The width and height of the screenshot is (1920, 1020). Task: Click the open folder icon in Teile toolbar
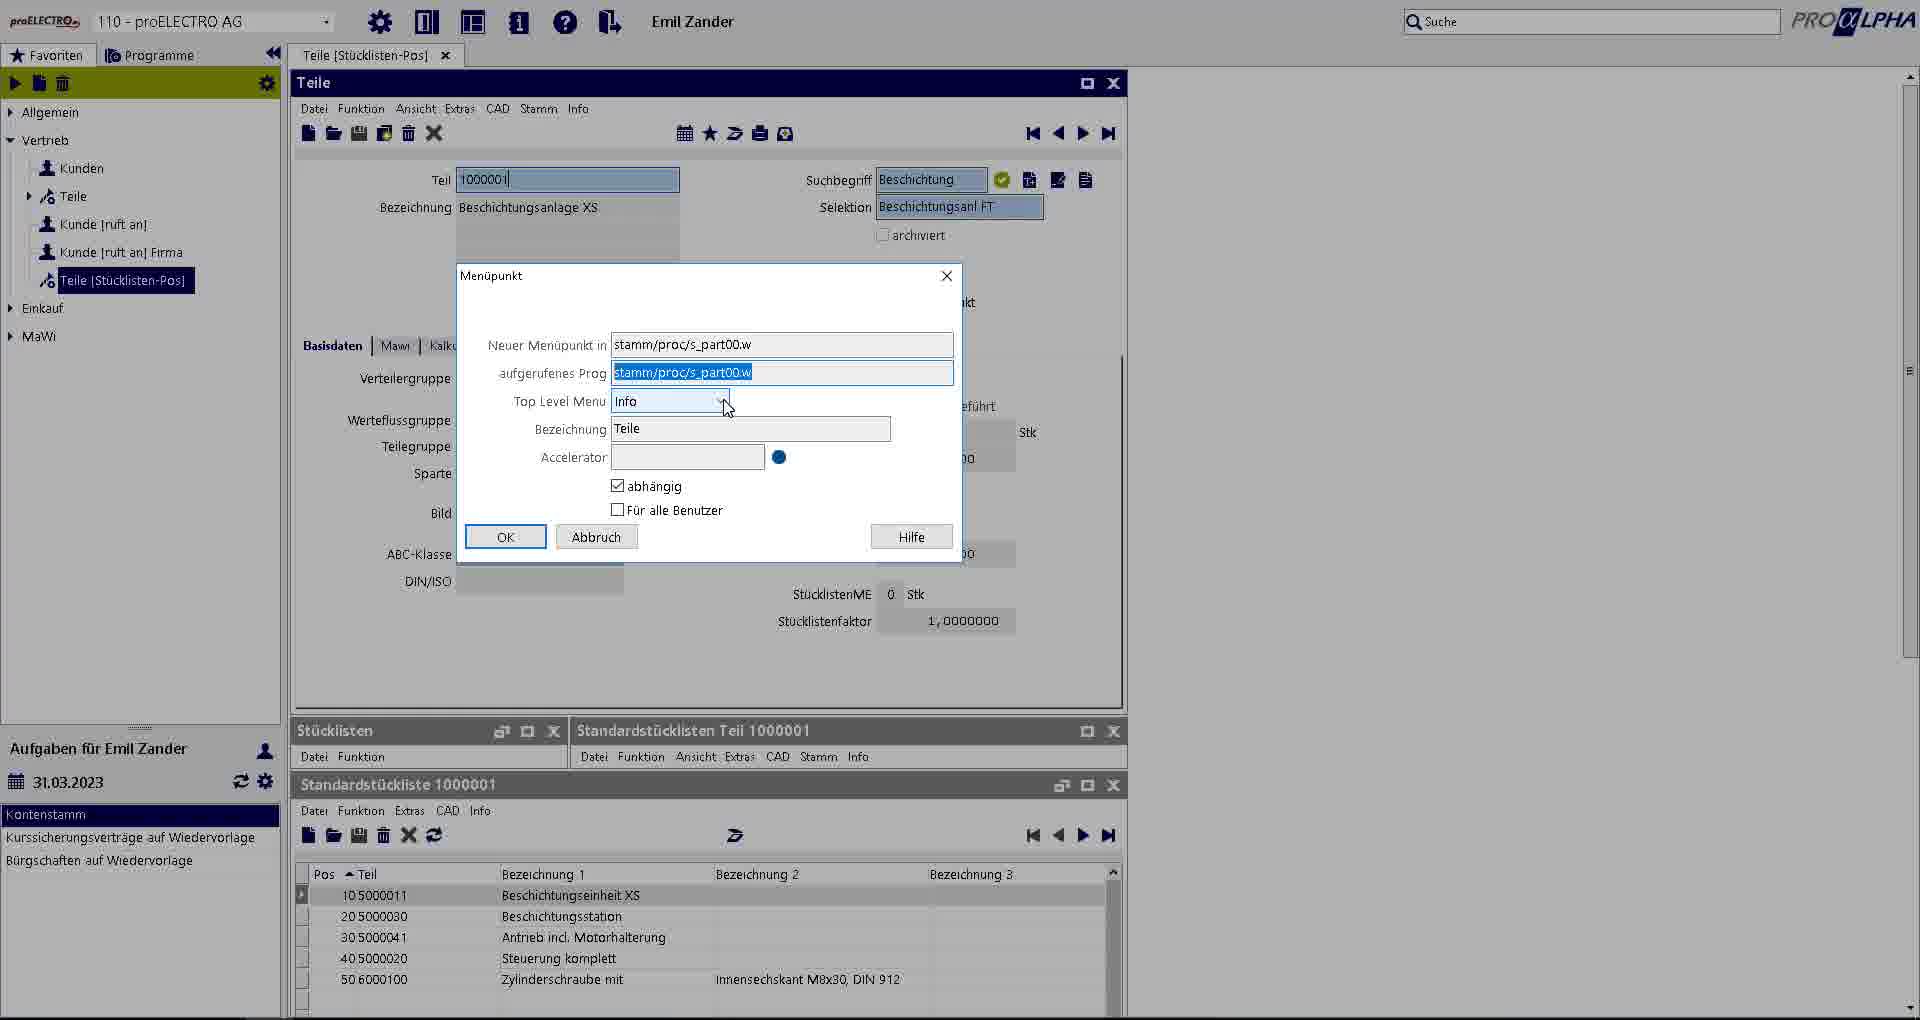click(333, 133)
